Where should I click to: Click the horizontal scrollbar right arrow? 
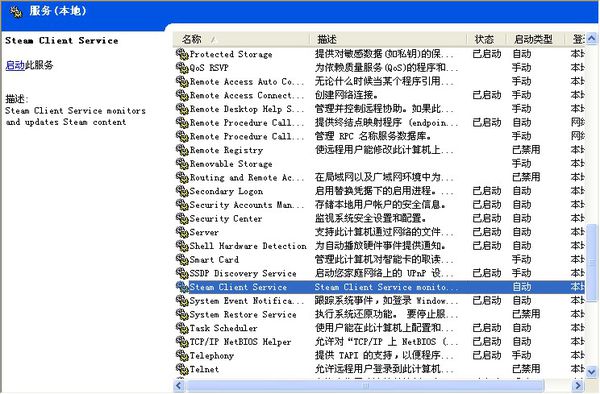coord(578,385)
